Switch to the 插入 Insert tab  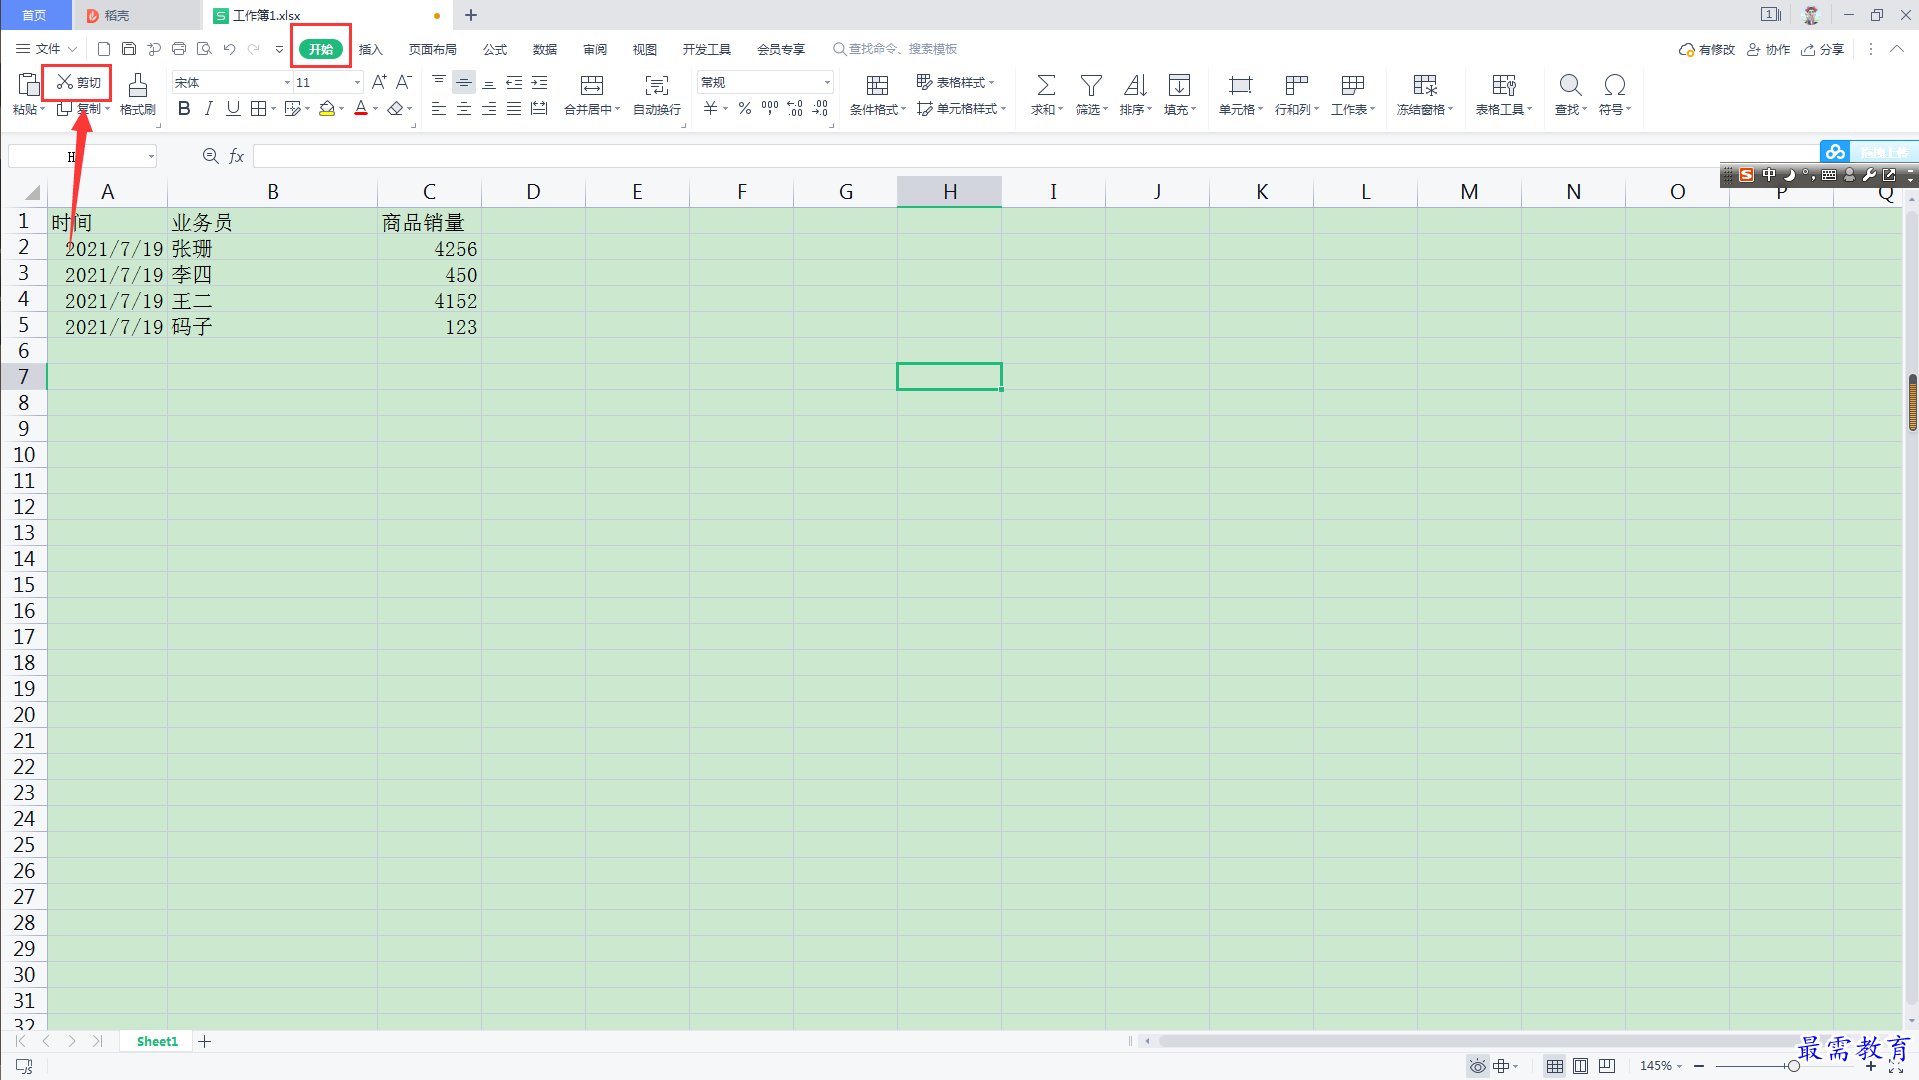coord(370,49)
